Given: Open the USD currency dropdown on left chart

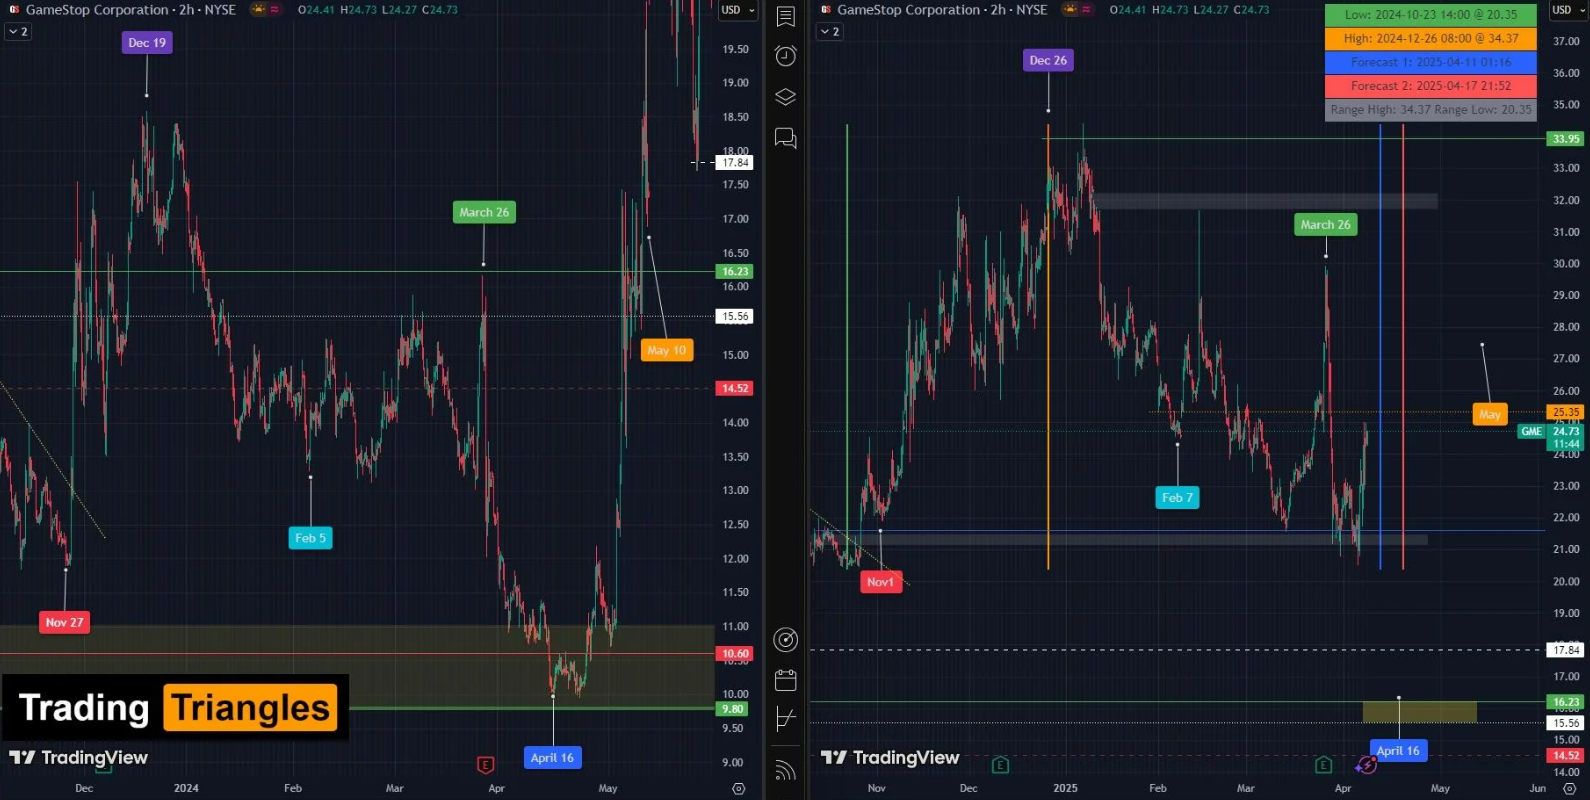Looking at the screenshot, I should (x=738, y=10).
